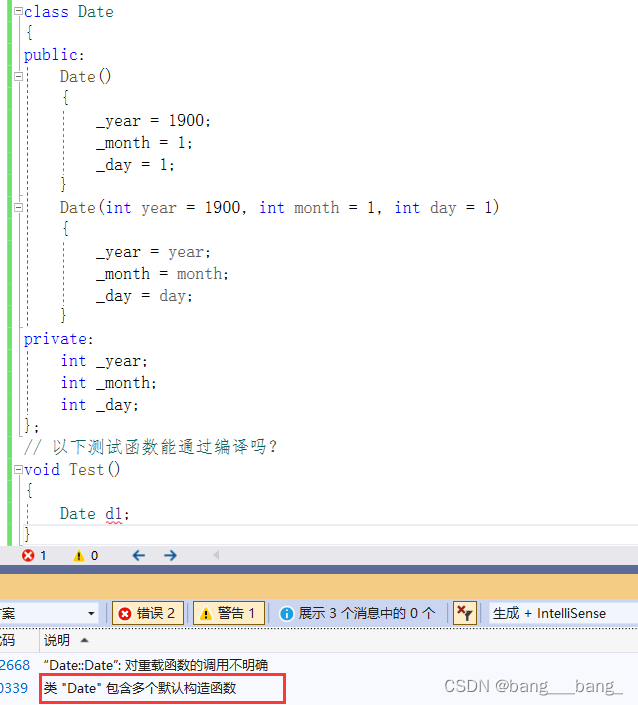Open error code link ending 2668
Screen dimensions: 638x705
click(x=15, y=665)
